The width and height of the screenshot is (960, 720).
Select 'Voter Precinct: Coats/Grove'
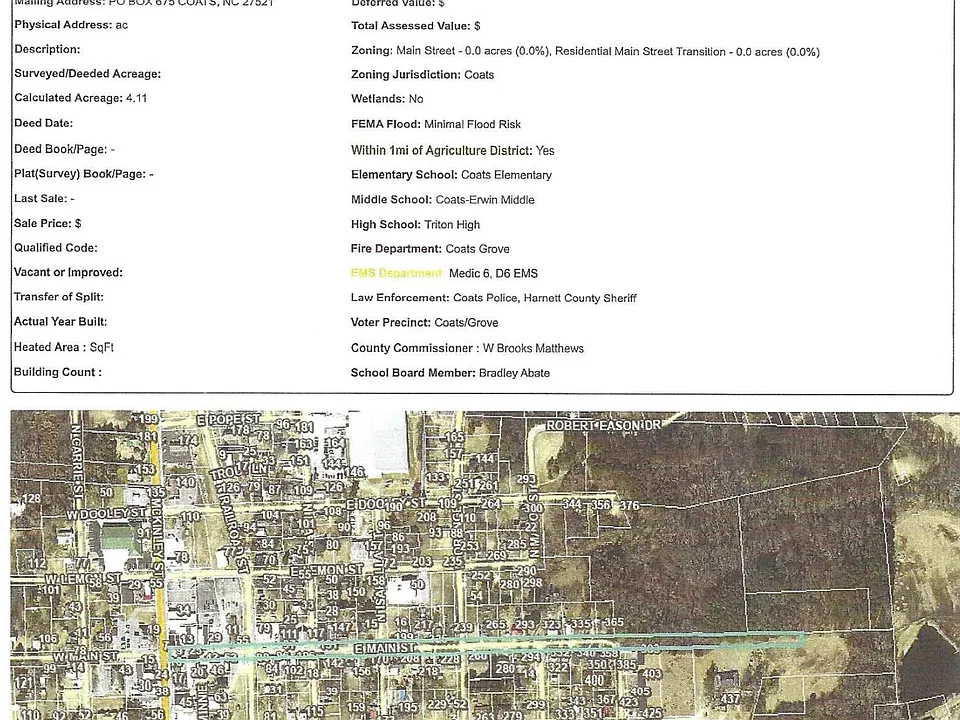pyautogui.click(x=424, y=323)
